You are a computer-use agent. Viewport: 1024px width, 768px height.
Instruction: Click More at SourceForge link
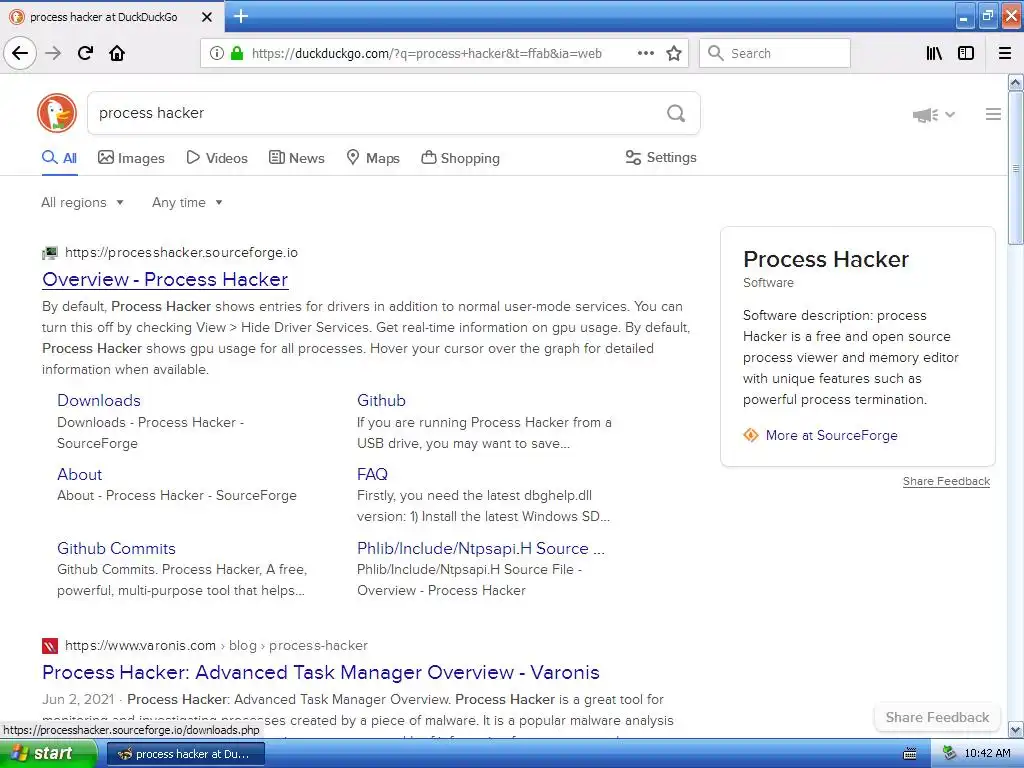[831, 435]
